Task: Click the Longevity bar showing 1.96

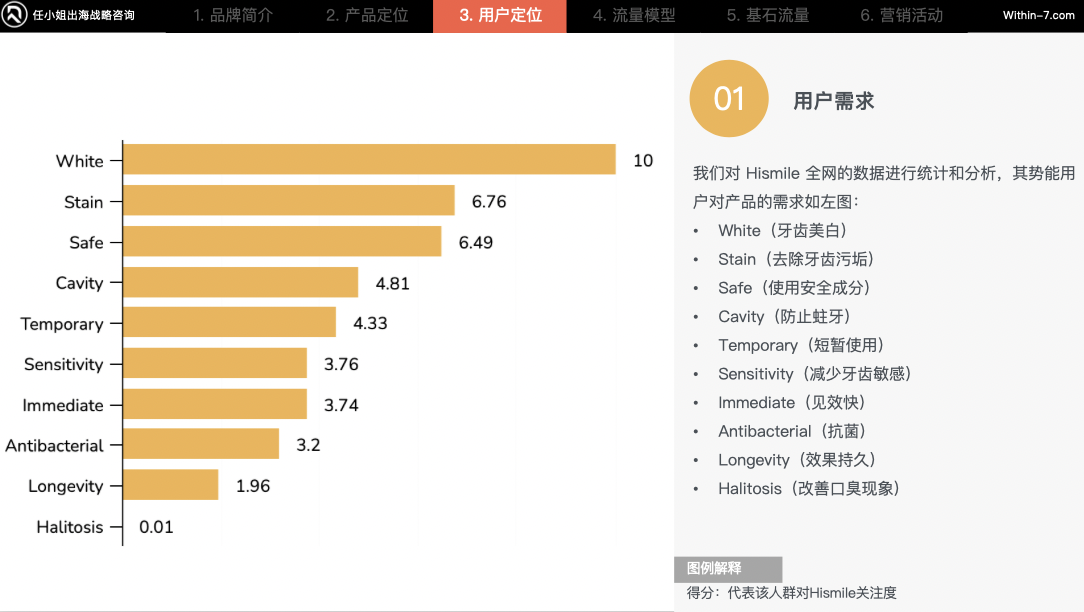Action: (170, 485)
